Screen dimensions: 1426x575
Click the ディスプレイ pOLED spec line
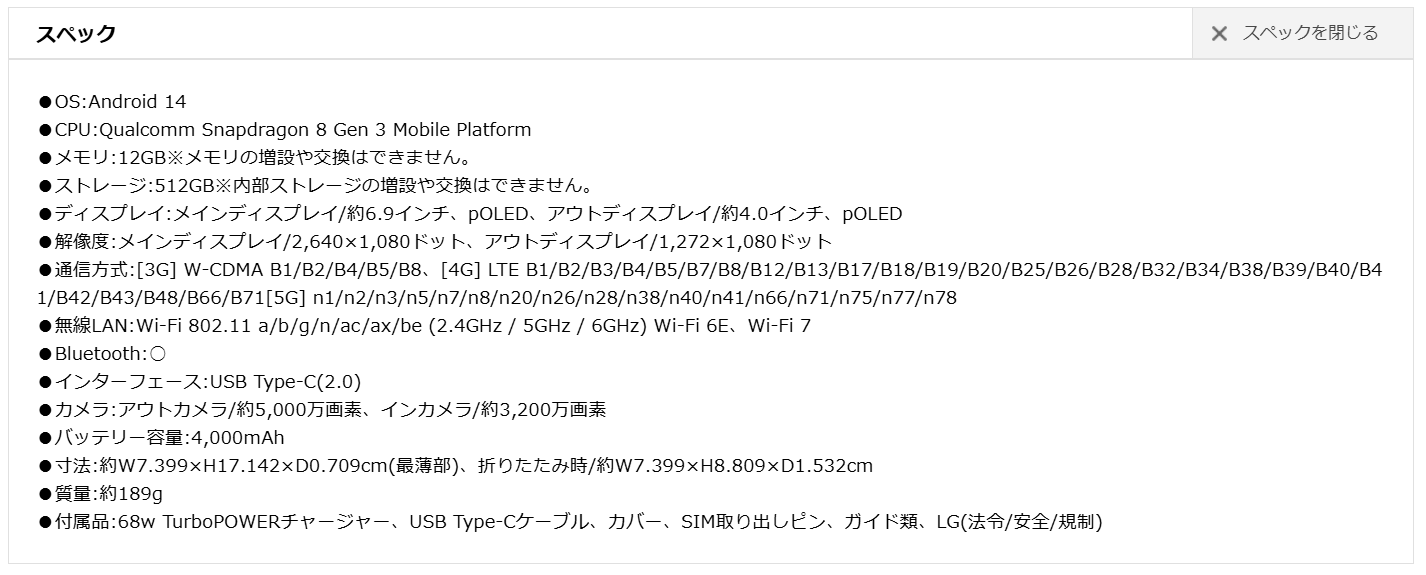click(x=471, y=213)
